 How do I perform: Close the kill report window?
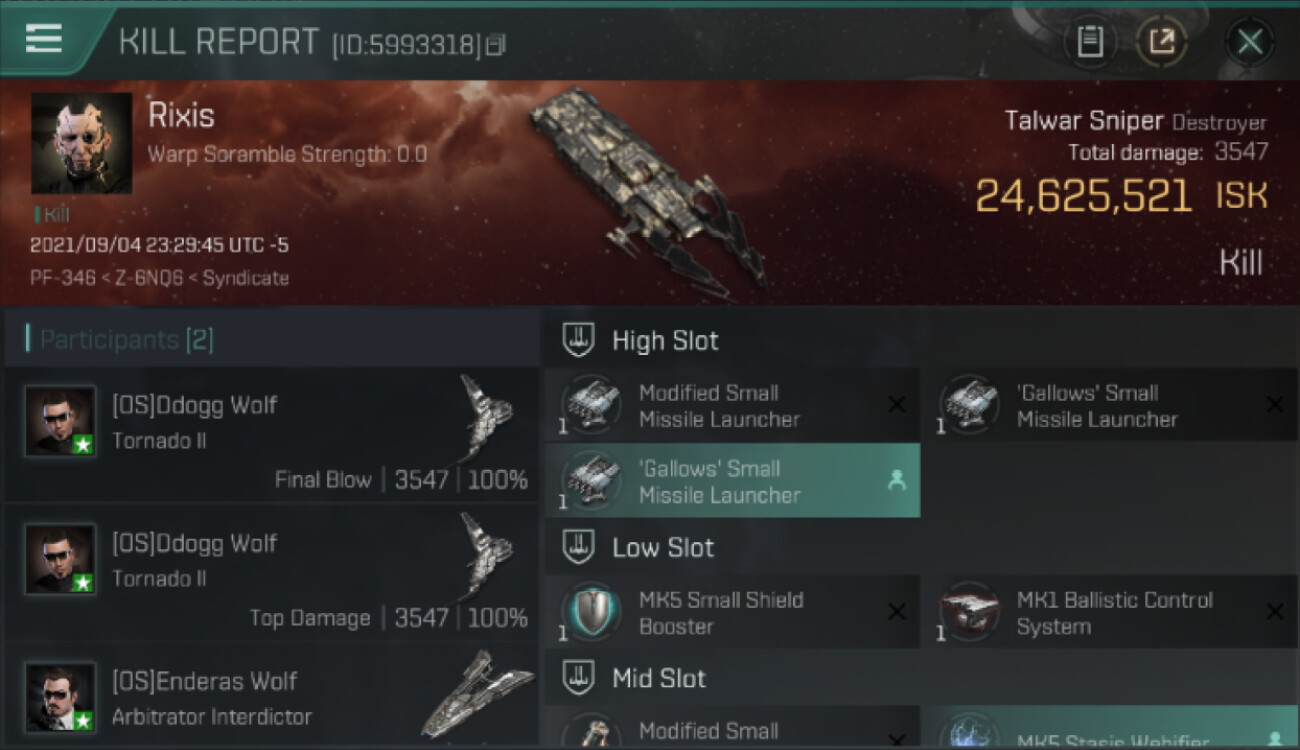coord(1249,42)
